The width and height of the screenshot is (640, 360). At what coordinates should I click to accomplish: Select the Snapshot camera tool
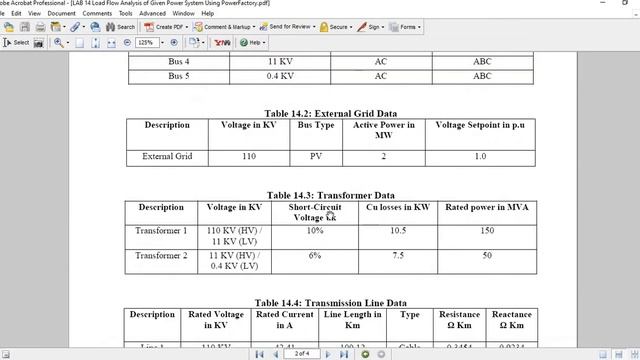(38, 42)
